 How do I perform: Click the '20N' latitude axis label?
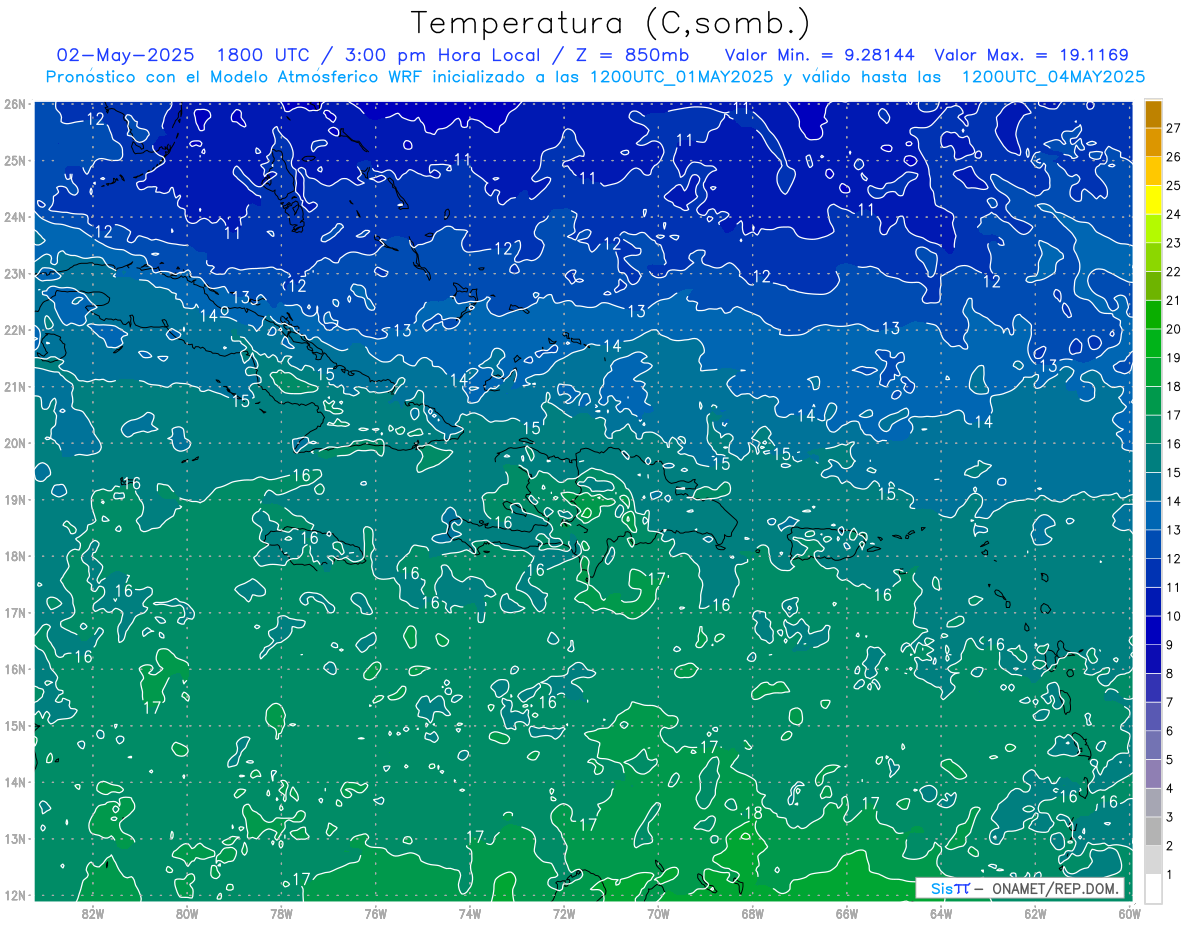click(x=14, y=443)
